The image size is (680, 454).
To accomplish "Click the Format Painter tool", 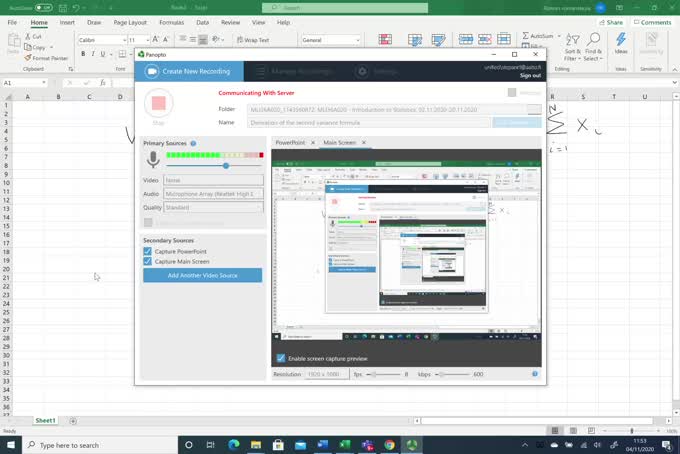I will [x=46, y=58].
